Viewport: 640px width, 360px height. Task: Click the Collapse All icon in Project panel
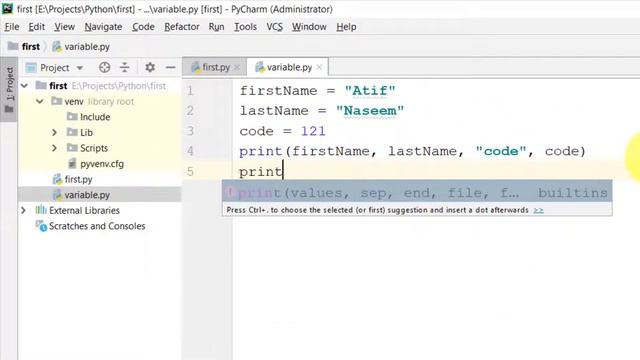click(124, 67)
